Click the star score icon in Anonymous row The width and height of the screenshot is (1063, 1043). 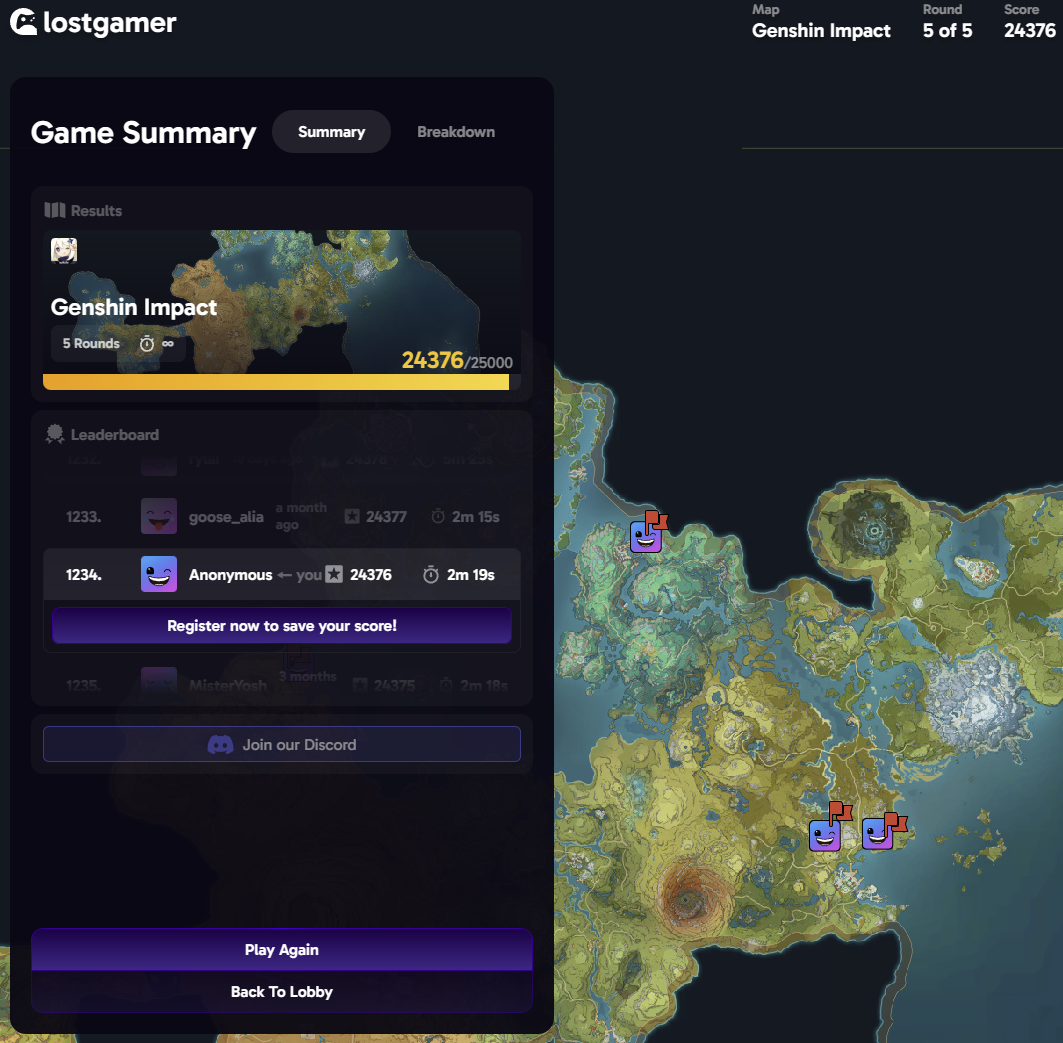334,574
